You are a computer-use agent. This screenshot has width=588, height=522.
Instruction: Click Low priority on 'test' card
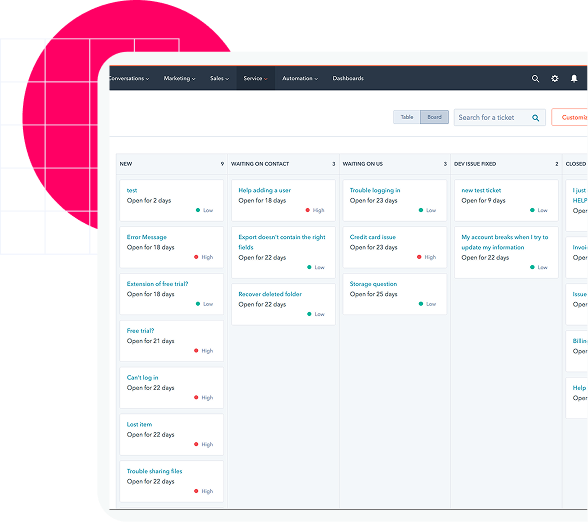pyautogui.click(x=204, y=210)
